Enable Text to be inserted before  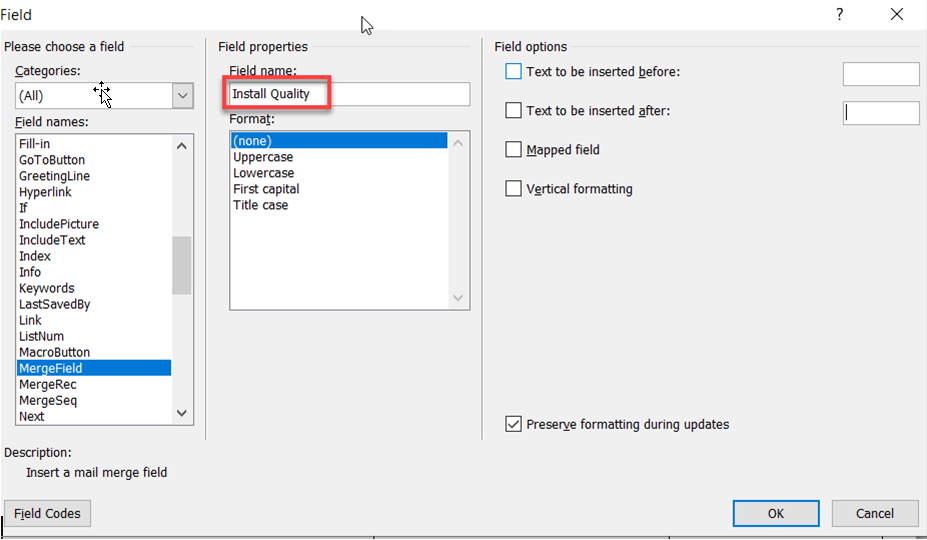514,72
